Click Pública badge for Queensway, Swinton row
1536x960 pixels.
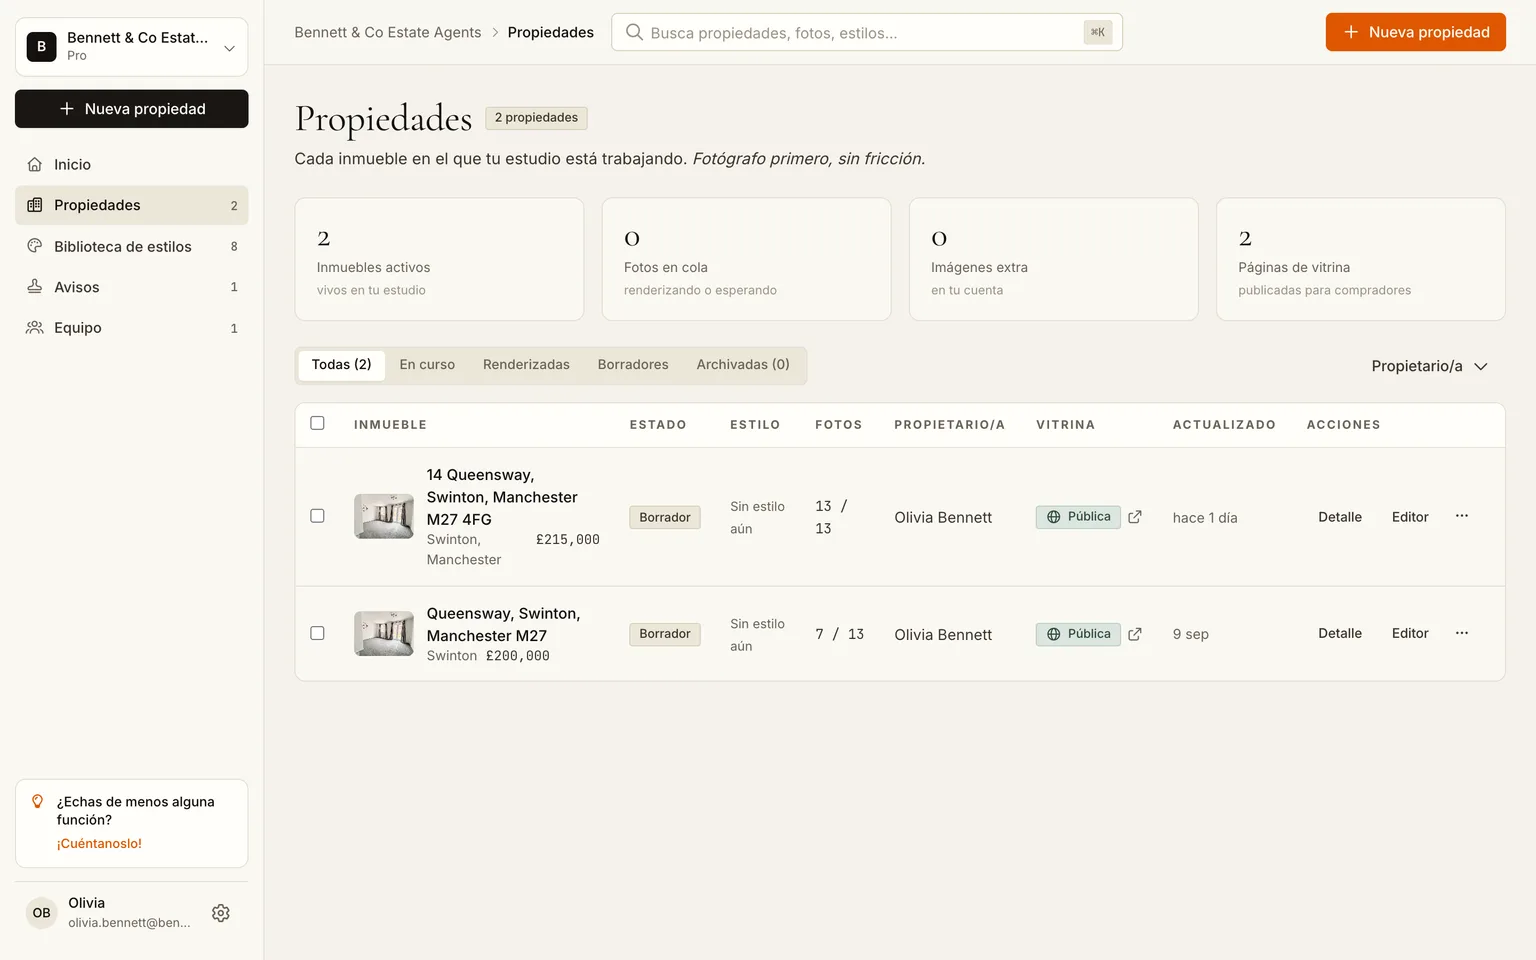coord(1078,634)
